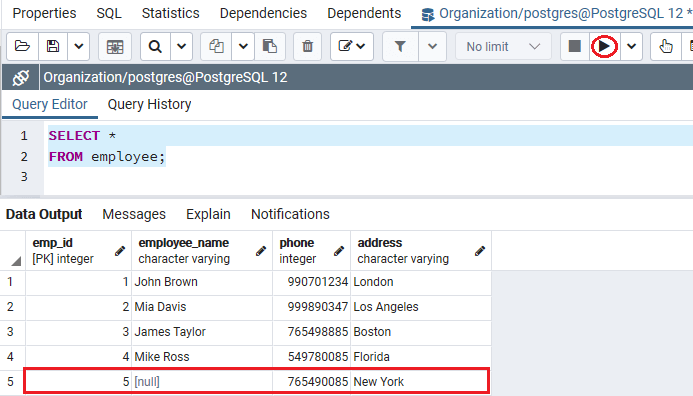This screenshot has width=693, height=396.
Task: Select the Query Editor tab
Action: pos(50,104)
